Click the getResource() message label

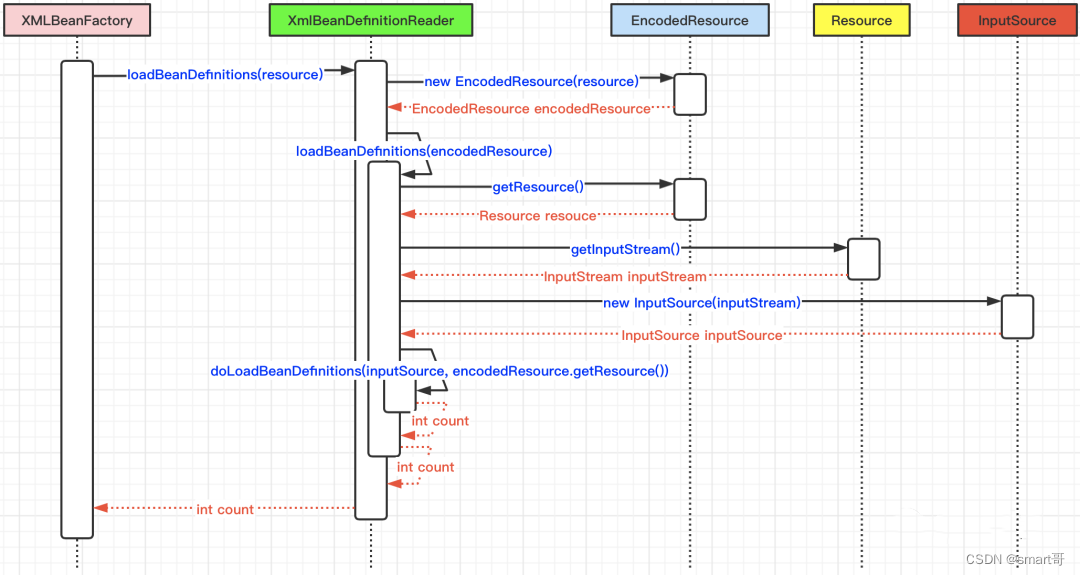tap(538, 187)
